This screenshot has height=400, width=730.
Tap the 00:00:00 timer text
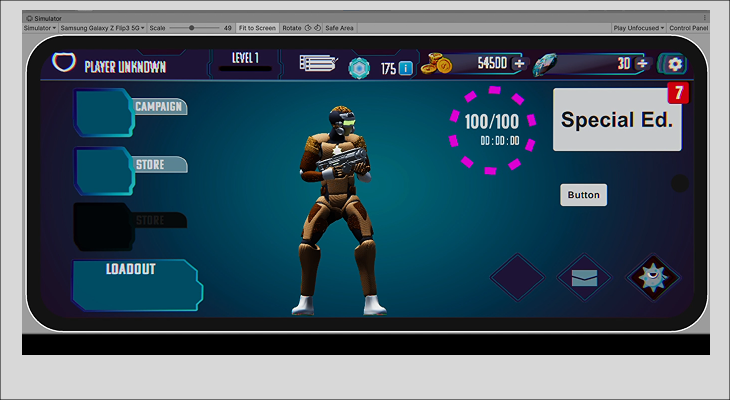click(500, 141)
